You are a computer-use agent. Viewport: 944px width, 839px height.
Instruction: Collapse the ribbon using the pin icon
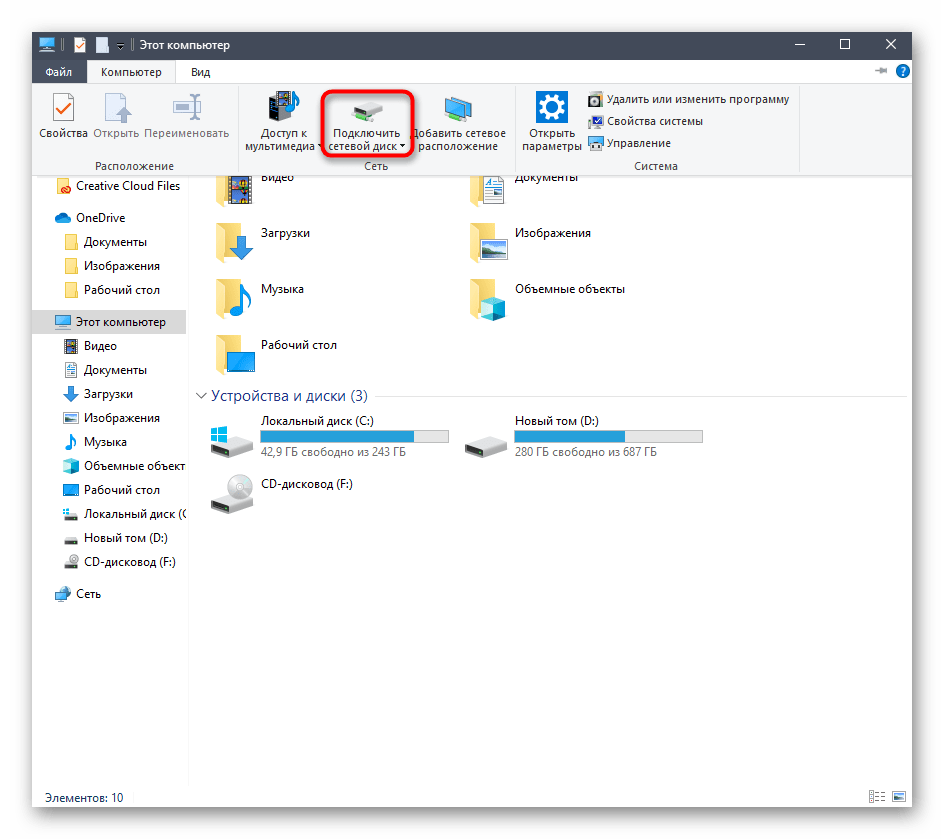[880, 72]
